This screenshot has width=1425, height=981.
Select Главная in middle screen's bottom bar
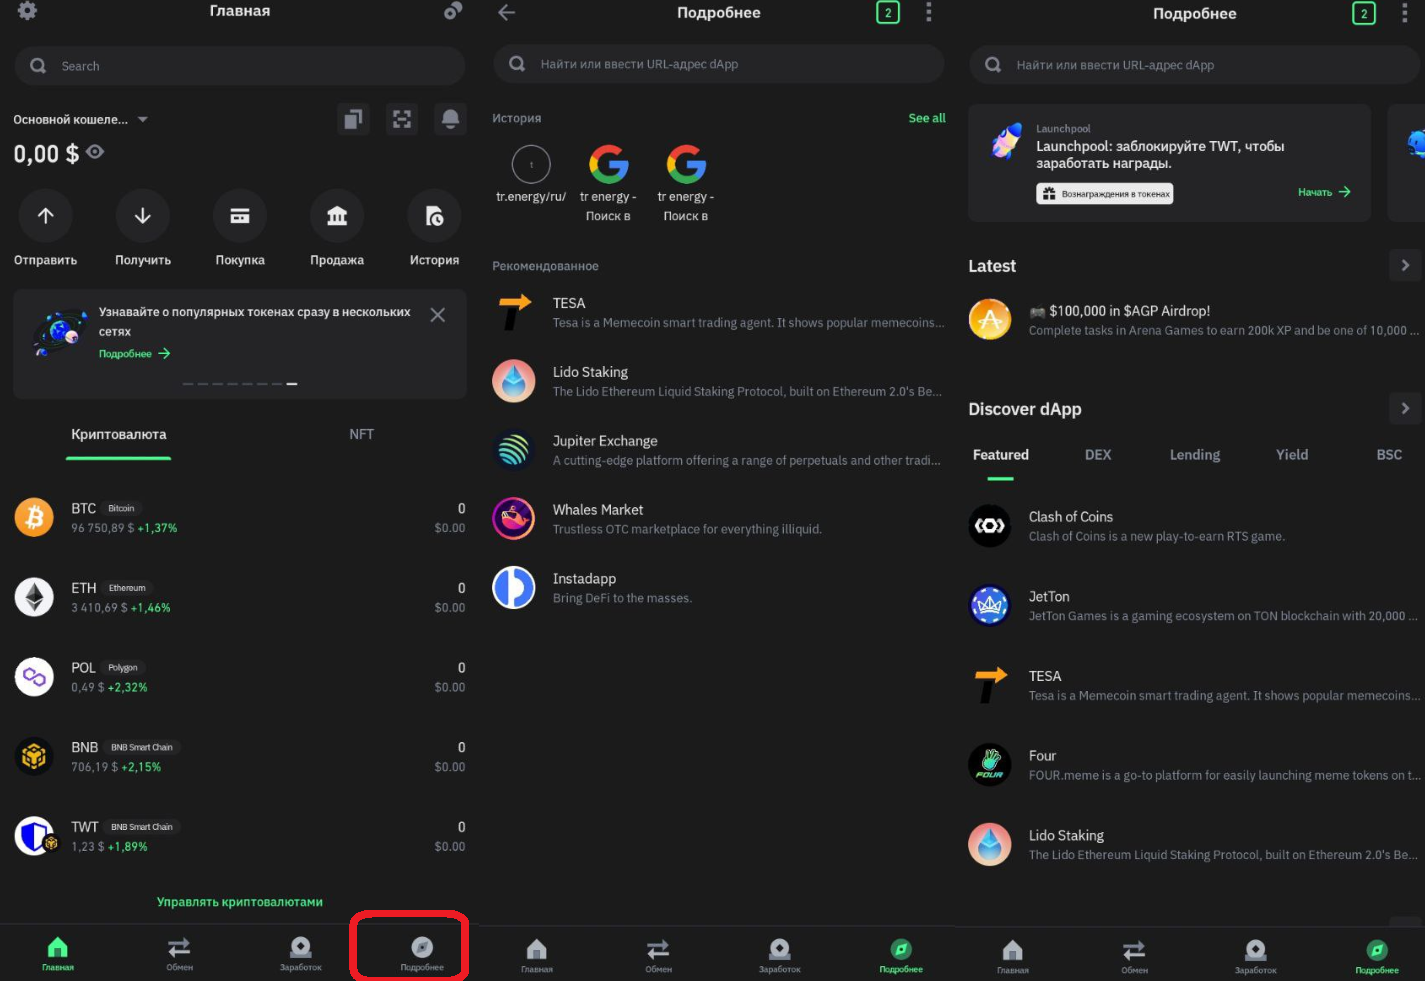[x=537, y=956]
